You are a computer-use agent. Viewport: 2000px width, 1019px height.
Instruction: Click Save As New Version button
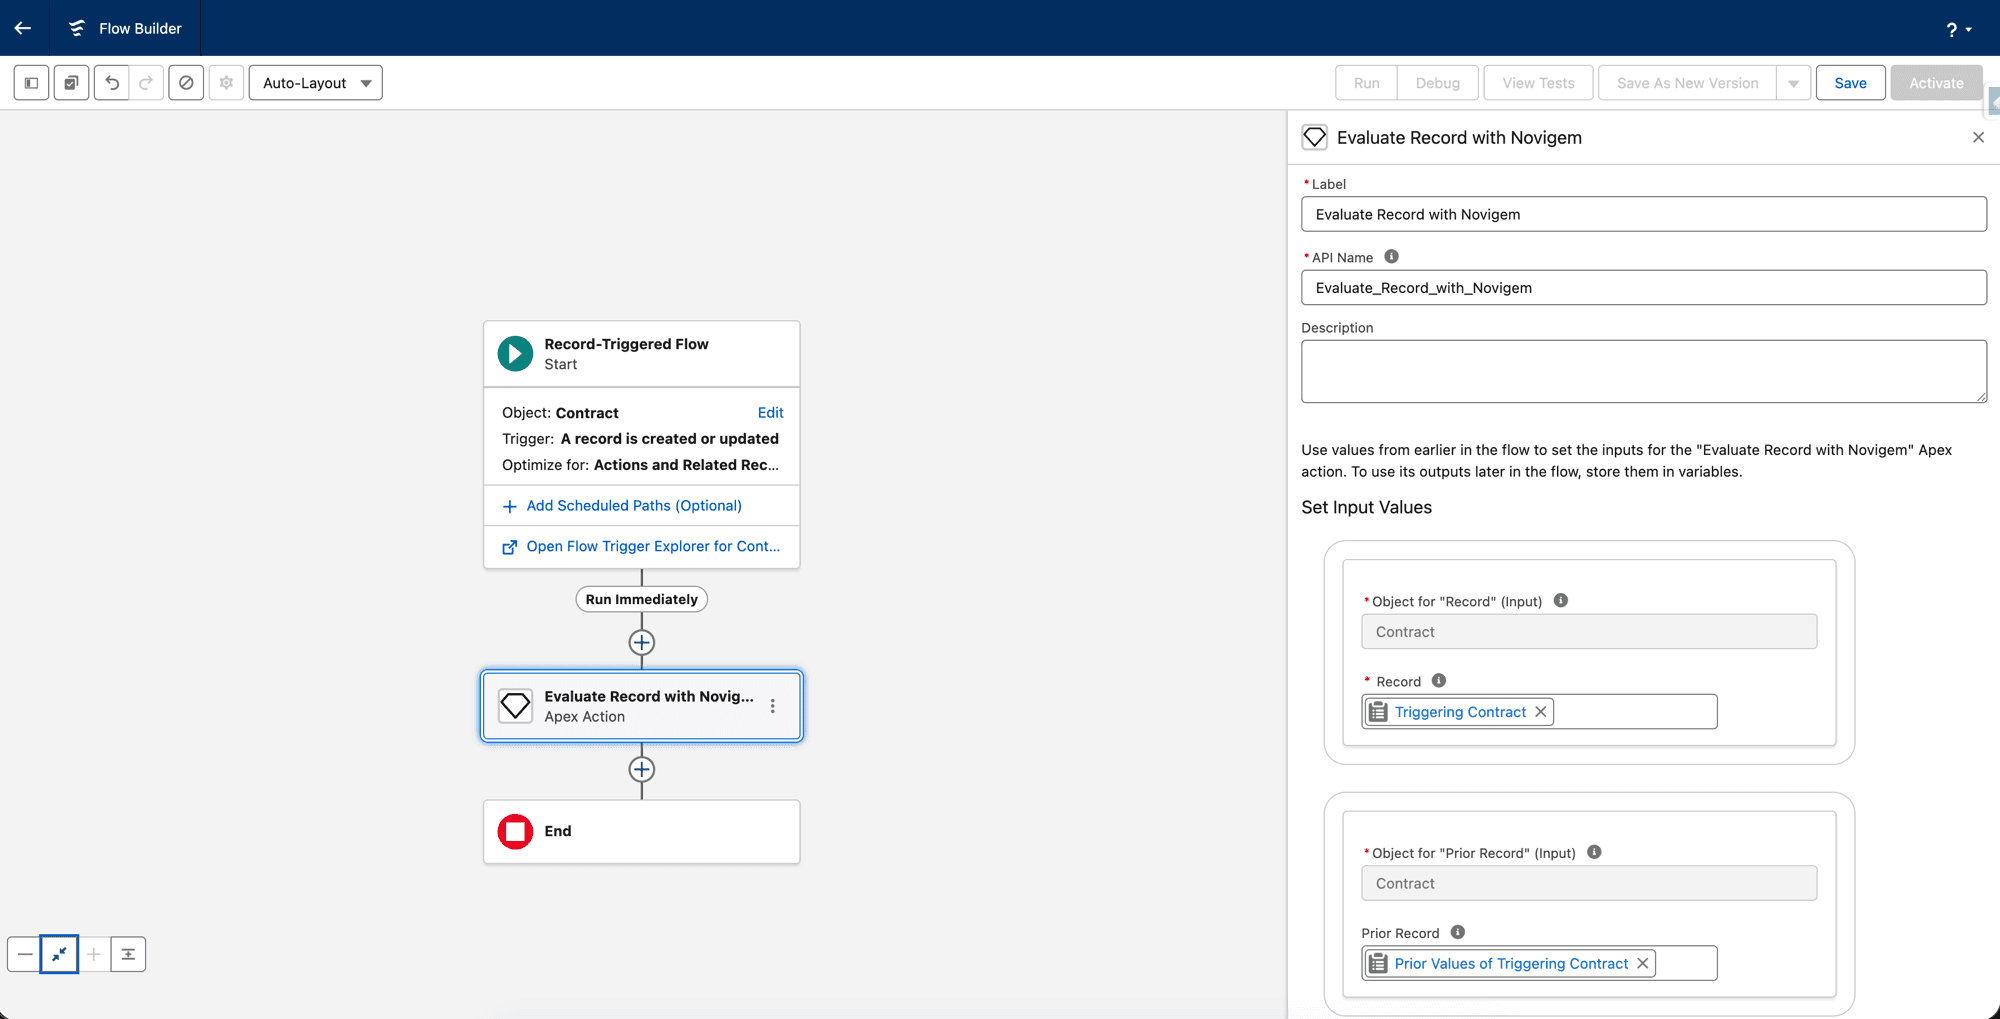pos(1687,83)
